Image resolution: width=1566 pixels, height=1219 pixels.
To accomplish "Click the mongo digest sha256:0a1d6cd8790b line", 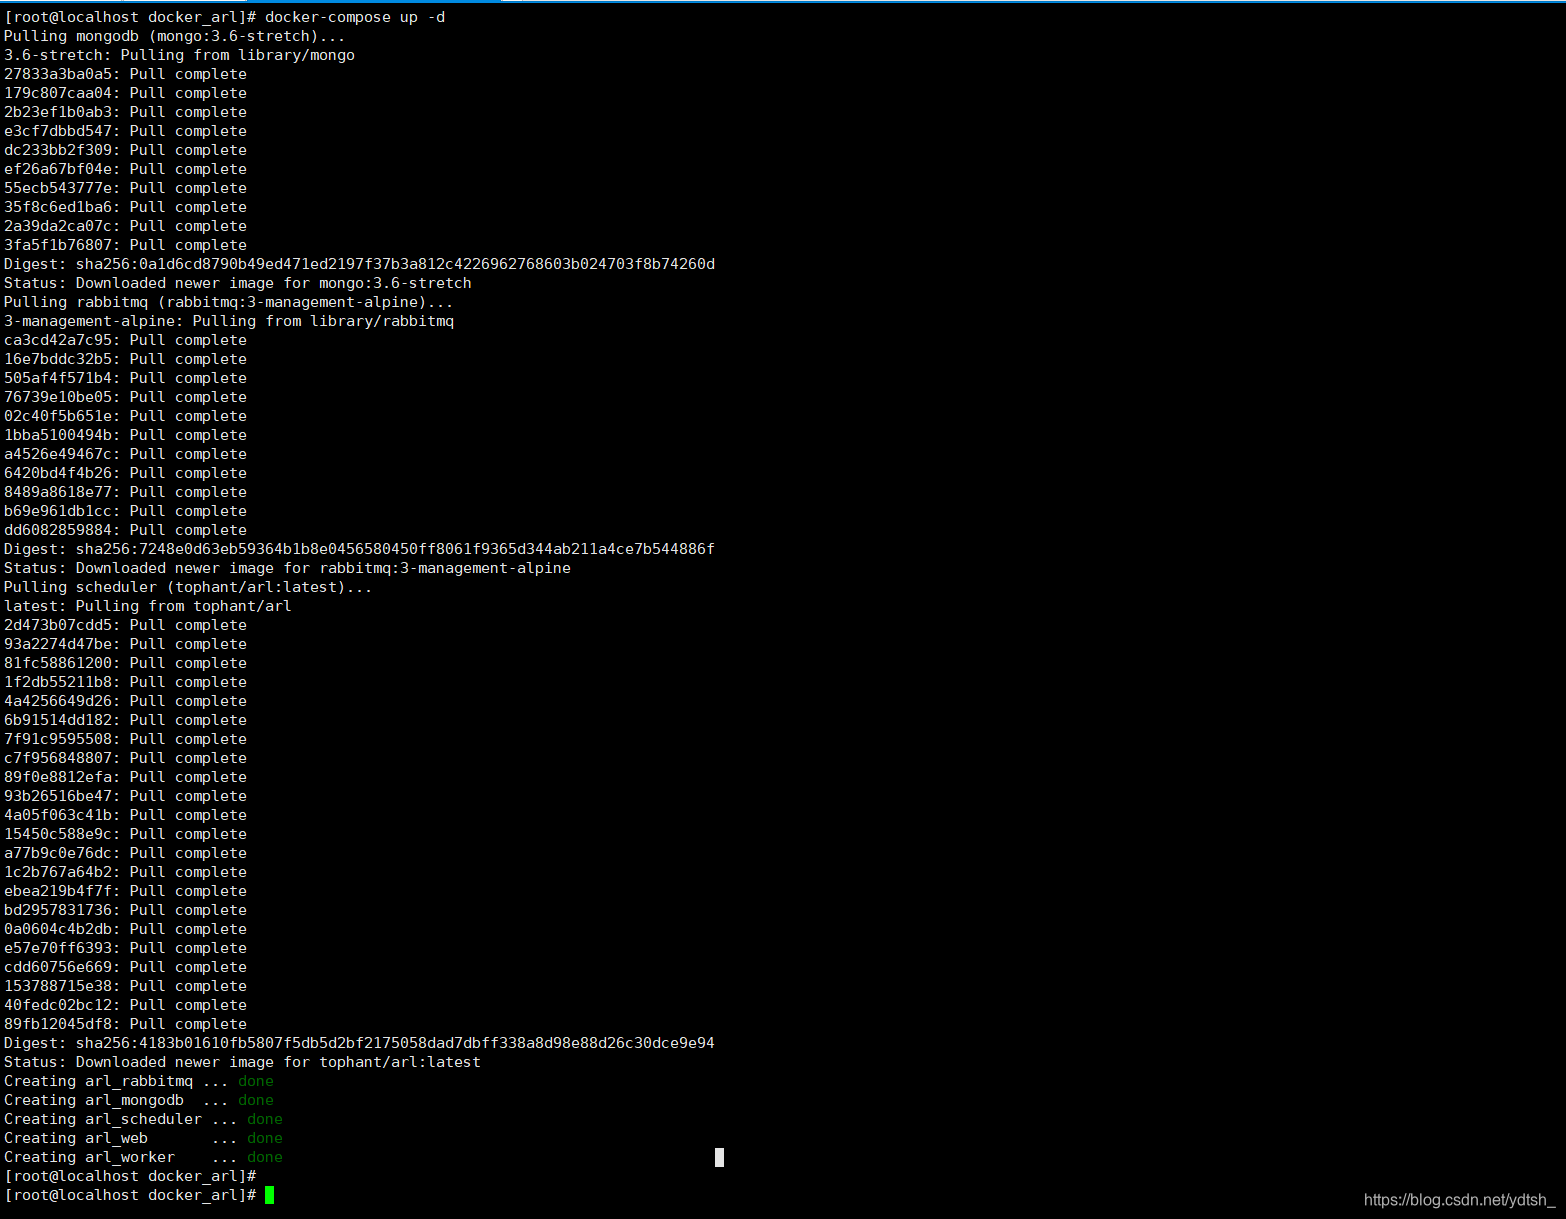I will [x=360, y=264].
